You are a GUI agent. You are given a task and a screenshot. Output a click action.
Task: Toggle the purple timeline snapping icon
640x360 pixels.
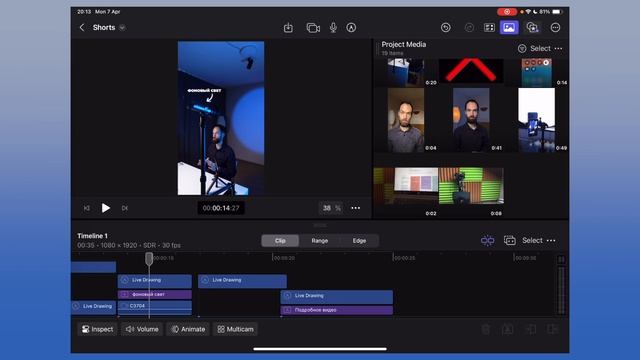click(x=487, y=241)
